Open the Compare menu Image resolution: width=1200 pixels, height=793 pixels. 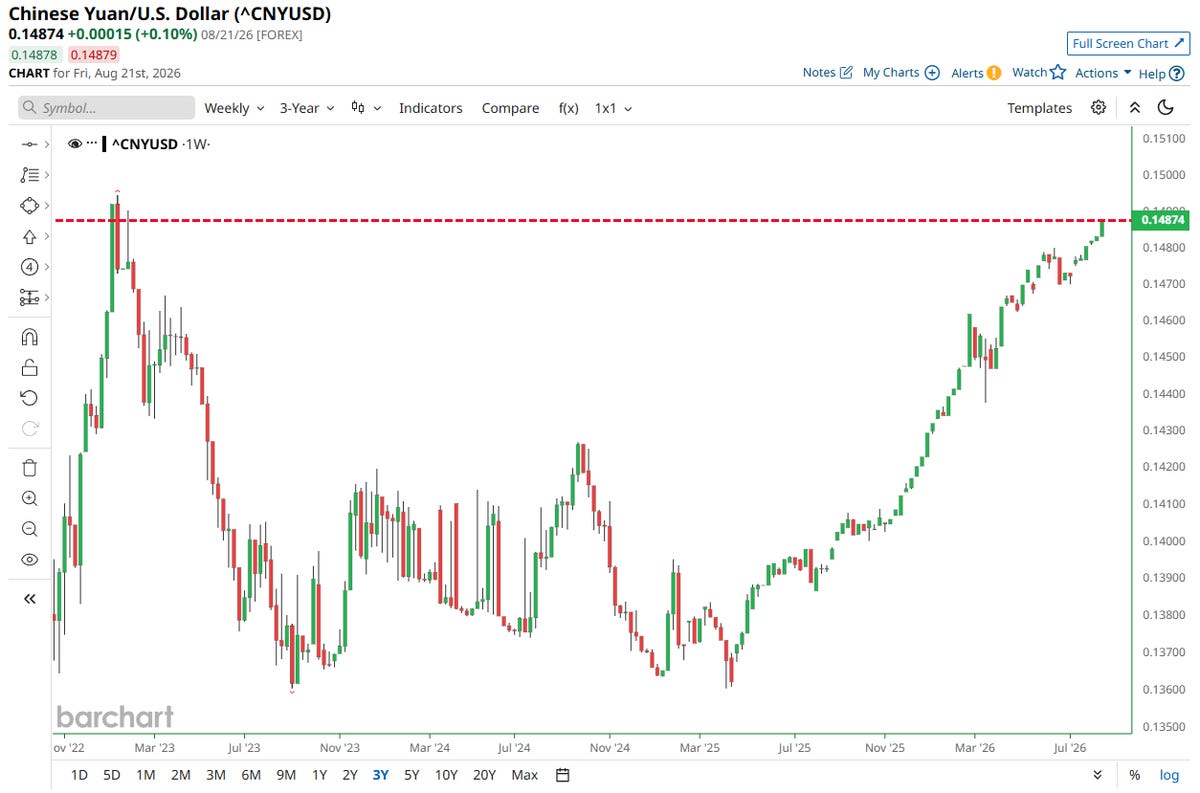pyautogui.click(x=510, y=108)
